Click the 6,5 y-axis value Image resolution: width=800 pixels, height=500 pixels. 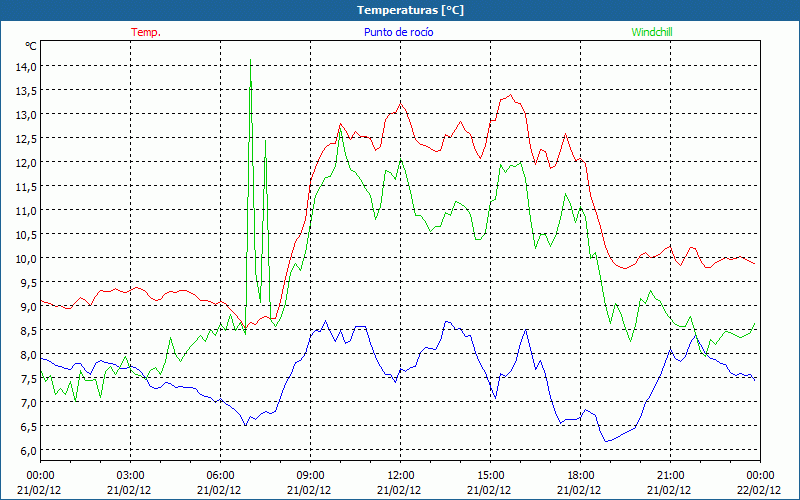coord(28,426)
